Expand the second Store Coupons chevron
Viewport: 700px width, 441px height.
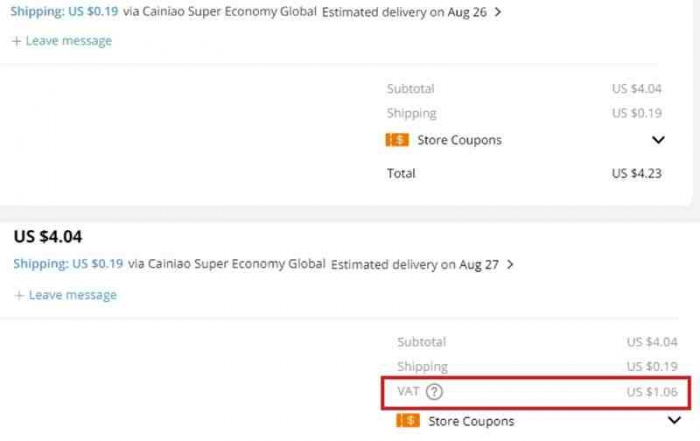point(674,420)
